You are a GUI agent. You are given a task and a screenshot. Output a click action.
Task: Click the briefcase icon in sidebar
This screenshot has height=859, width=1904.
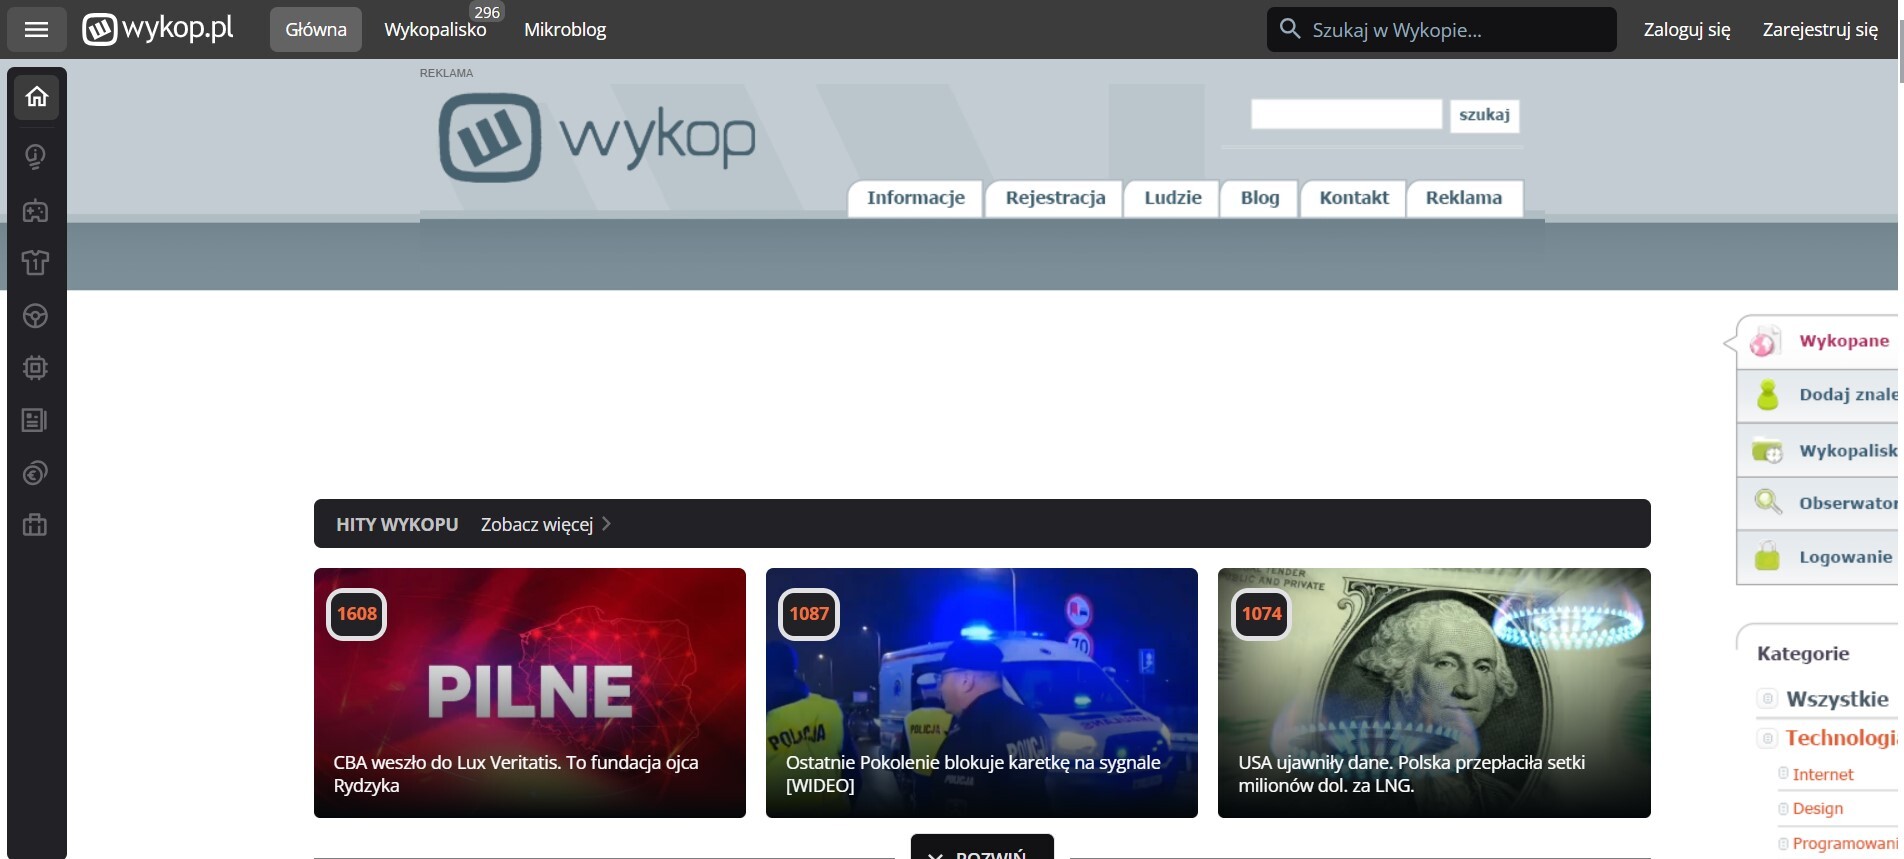36,525
